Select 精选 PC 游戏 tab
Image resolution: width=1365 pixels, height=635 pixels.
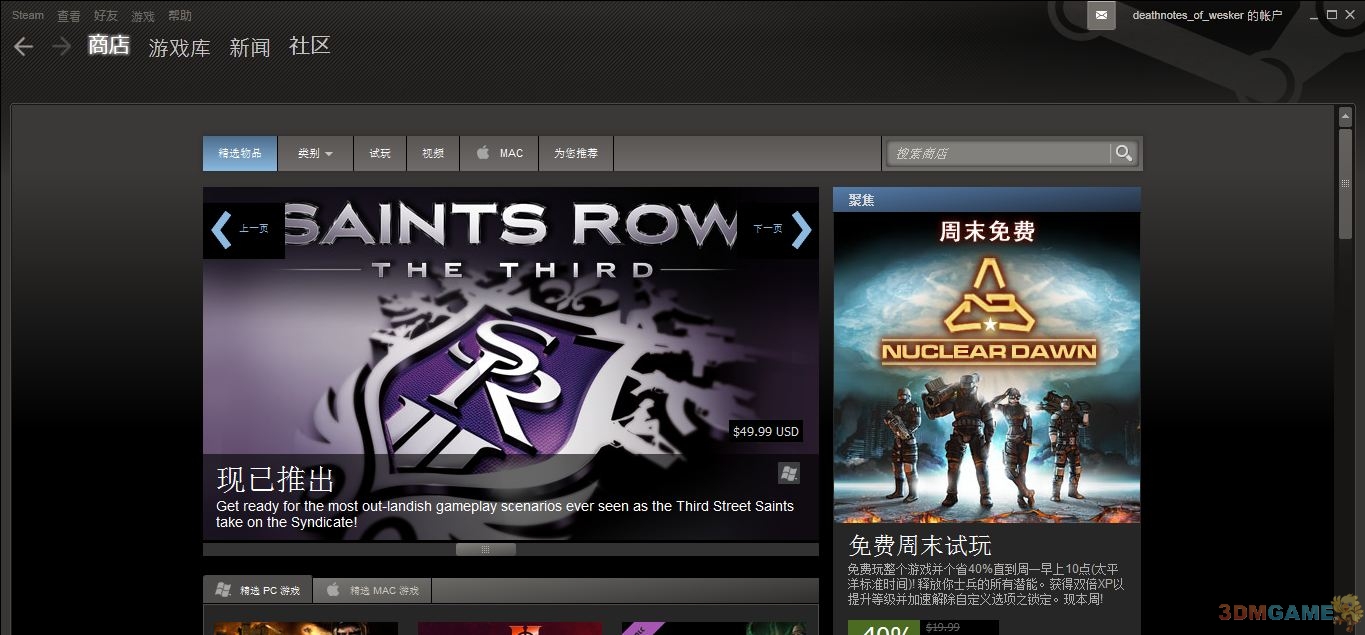[258, 590]
